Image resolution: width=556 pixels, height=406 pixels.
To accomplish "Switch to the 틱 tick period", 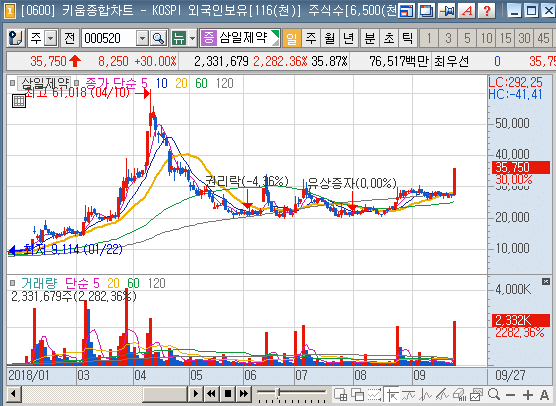I will coord(408,38).
